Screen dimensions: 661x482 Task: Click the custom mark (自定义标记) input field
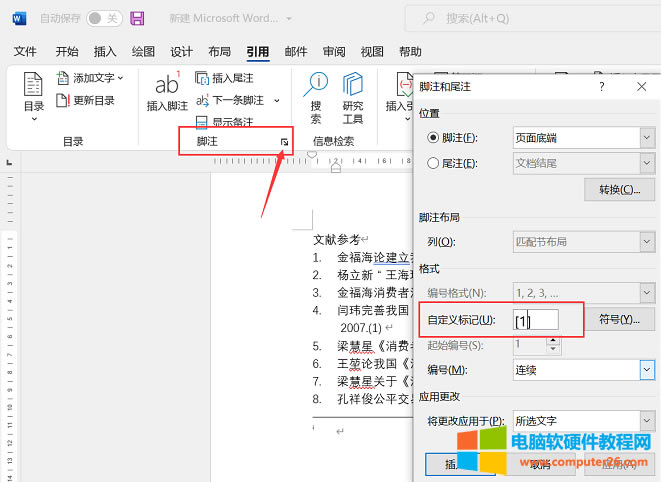pyautogui.click(x=534, y=320)
